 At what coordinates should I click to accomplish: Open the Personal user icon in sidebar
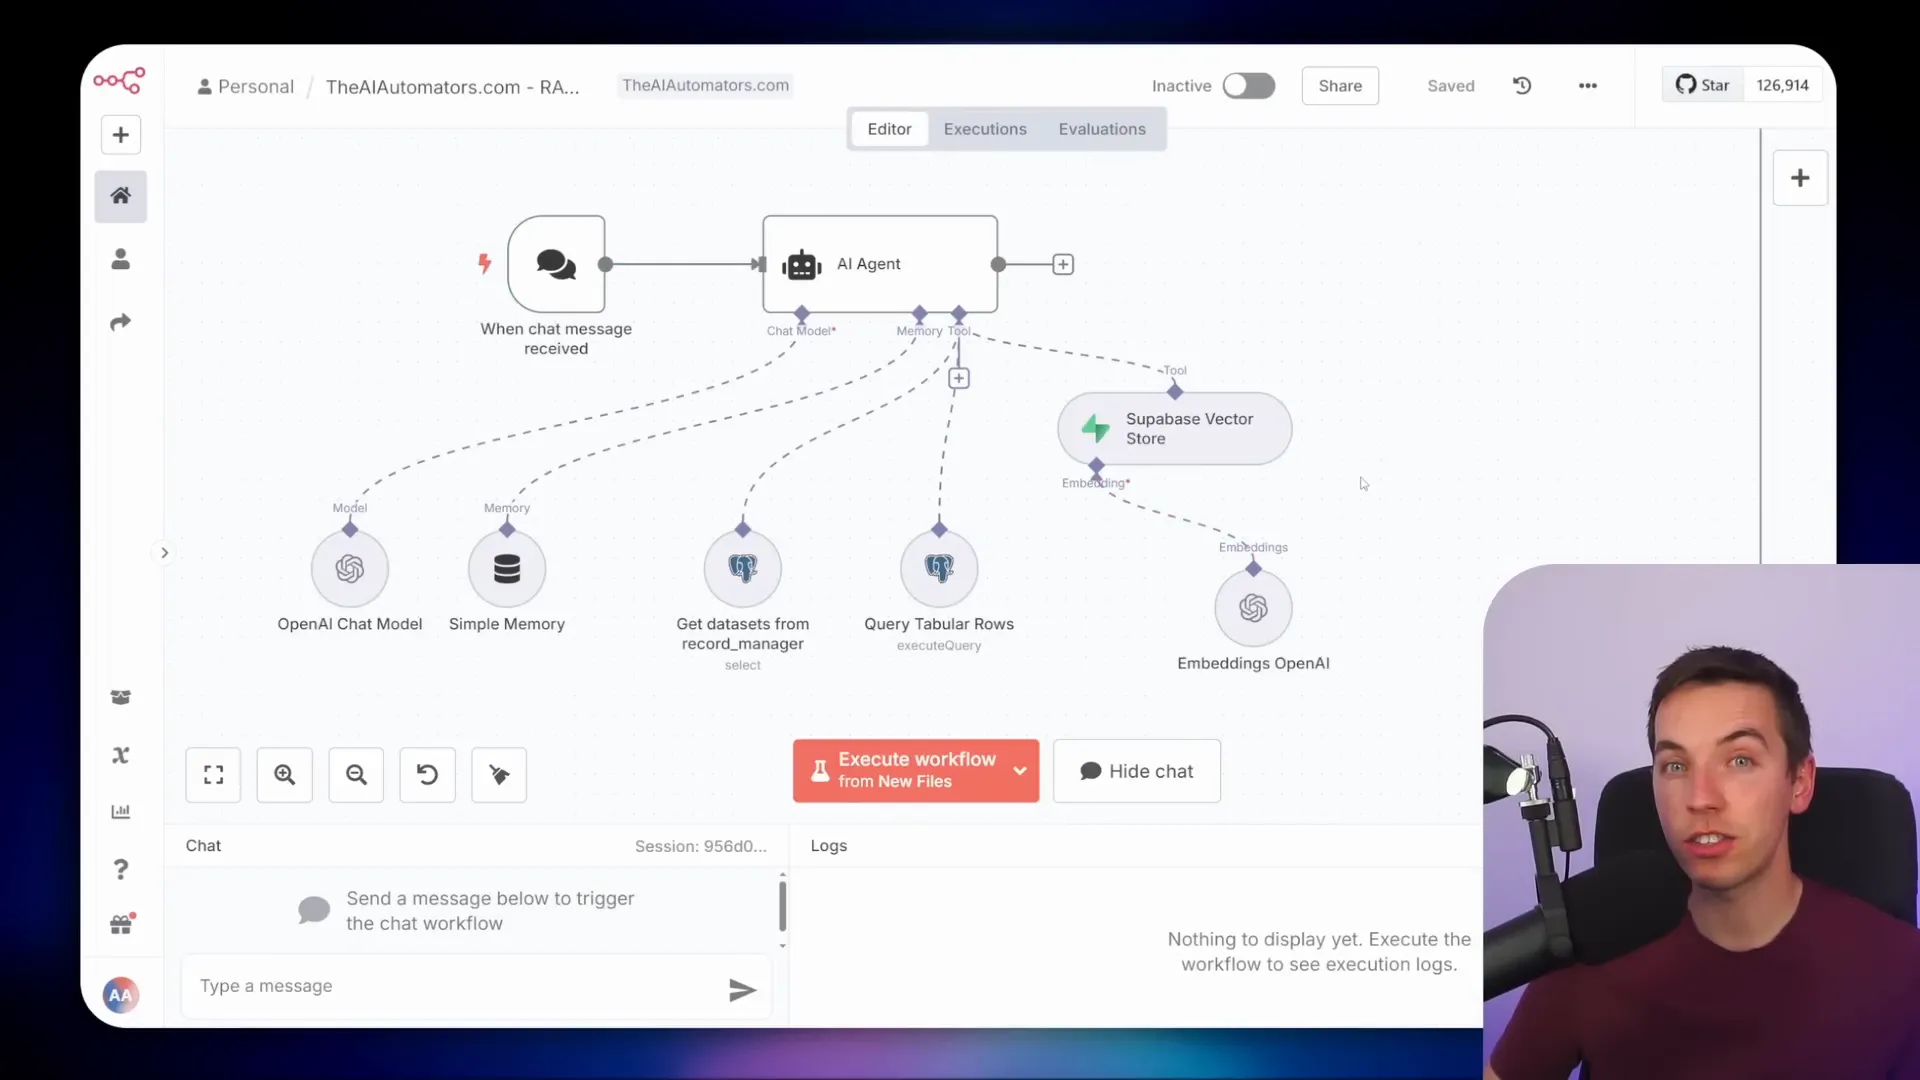120,259
